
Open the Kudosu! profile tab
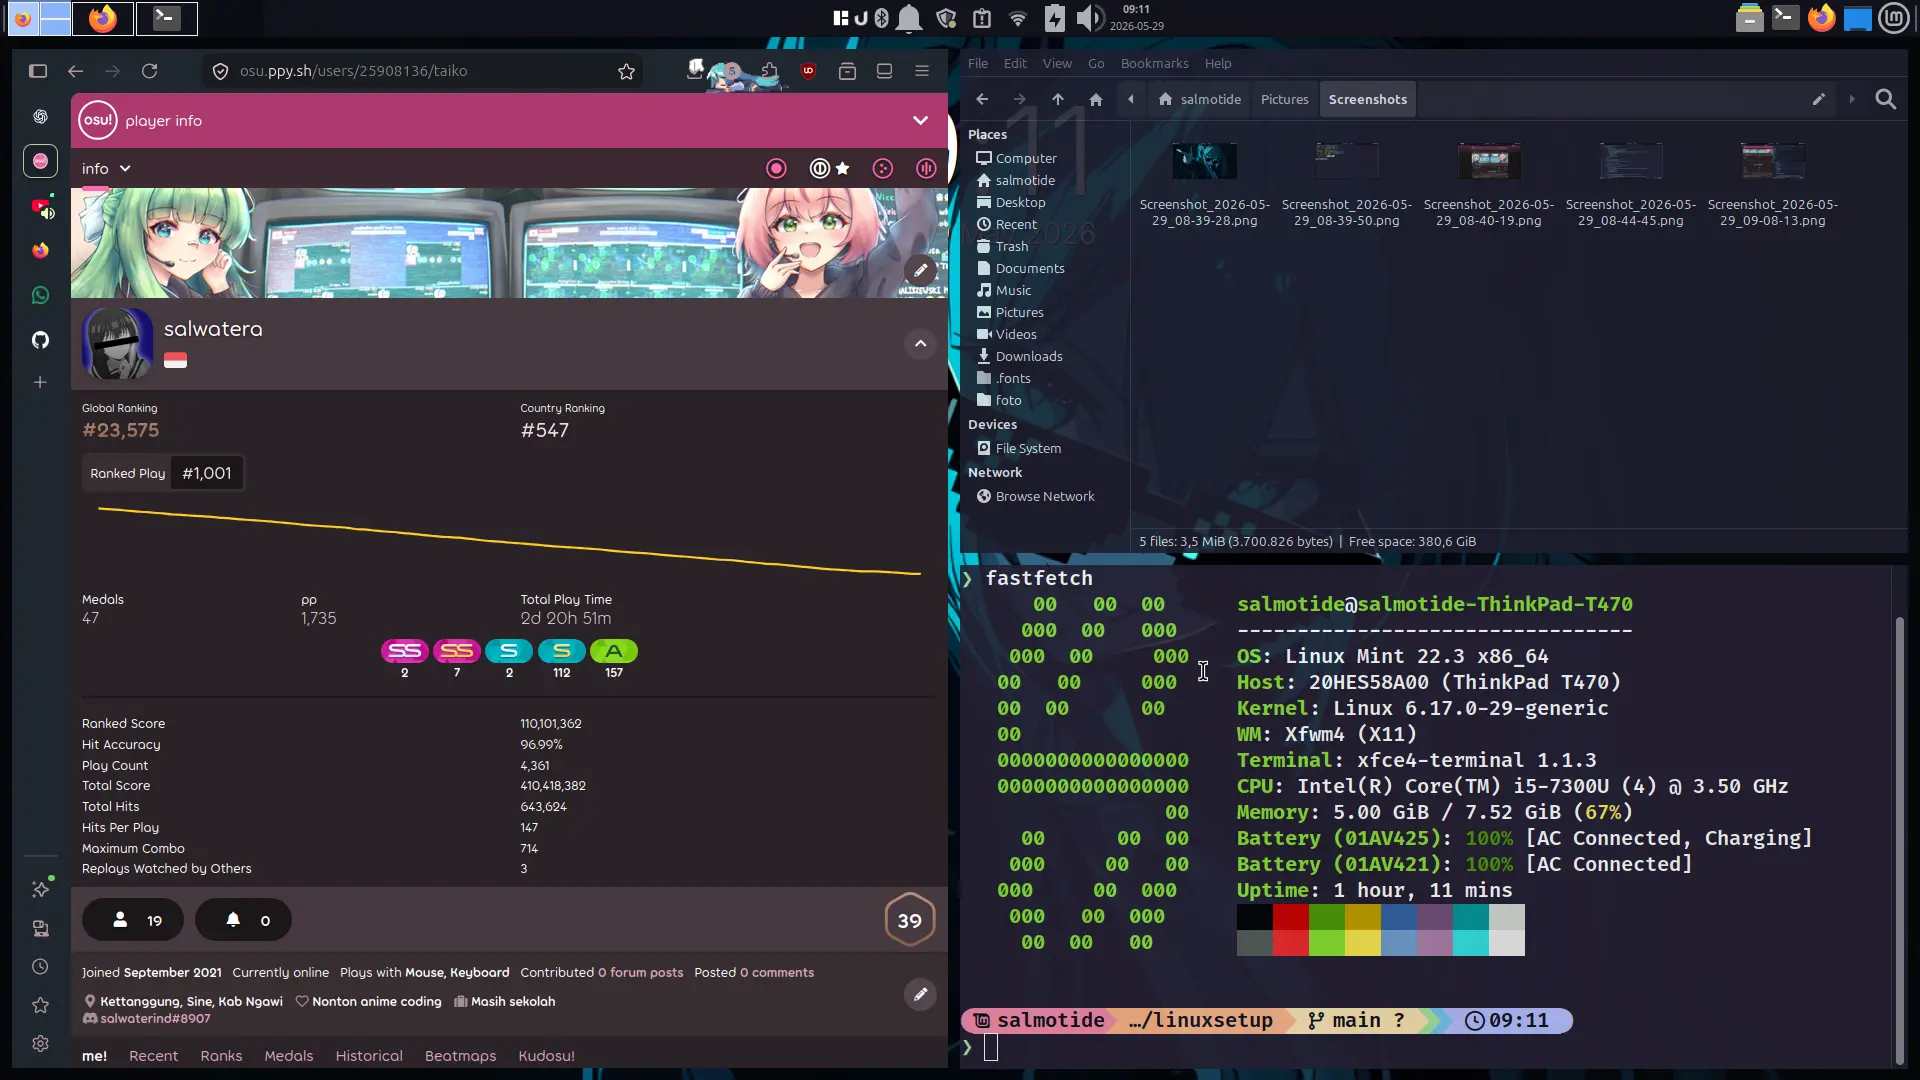pos(546,1056)
